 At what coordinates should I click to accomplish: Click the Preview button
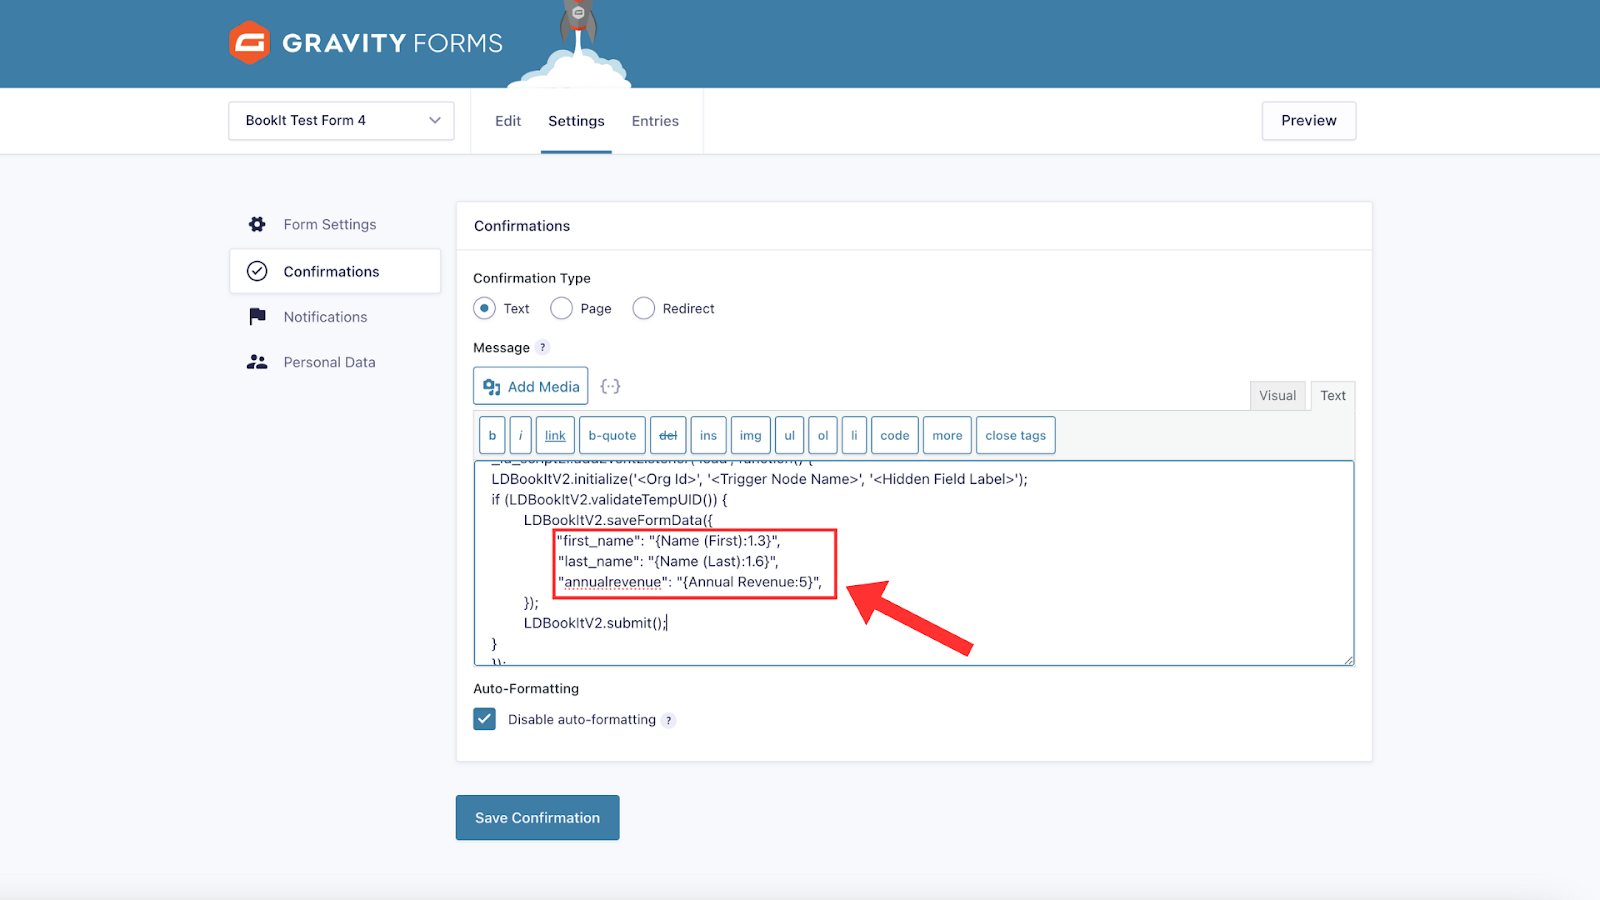pyautogui.click(x=1308, y=121)
